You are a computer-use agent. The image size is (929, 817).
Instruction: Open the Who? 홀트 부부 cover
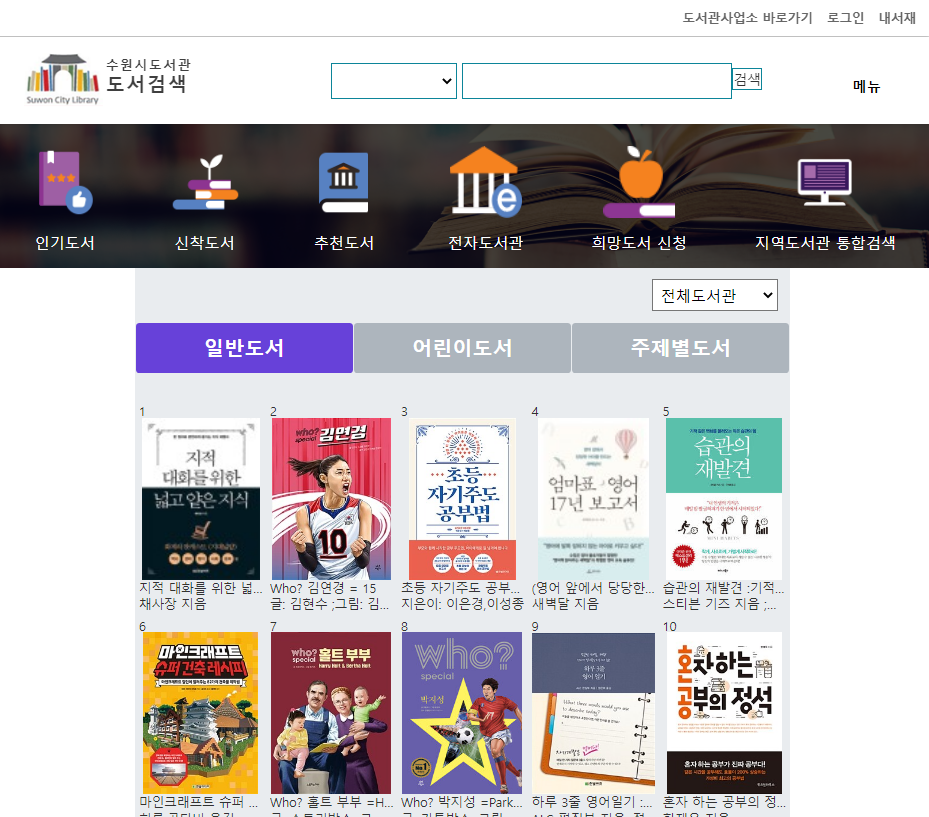click(x=331, y=713)
